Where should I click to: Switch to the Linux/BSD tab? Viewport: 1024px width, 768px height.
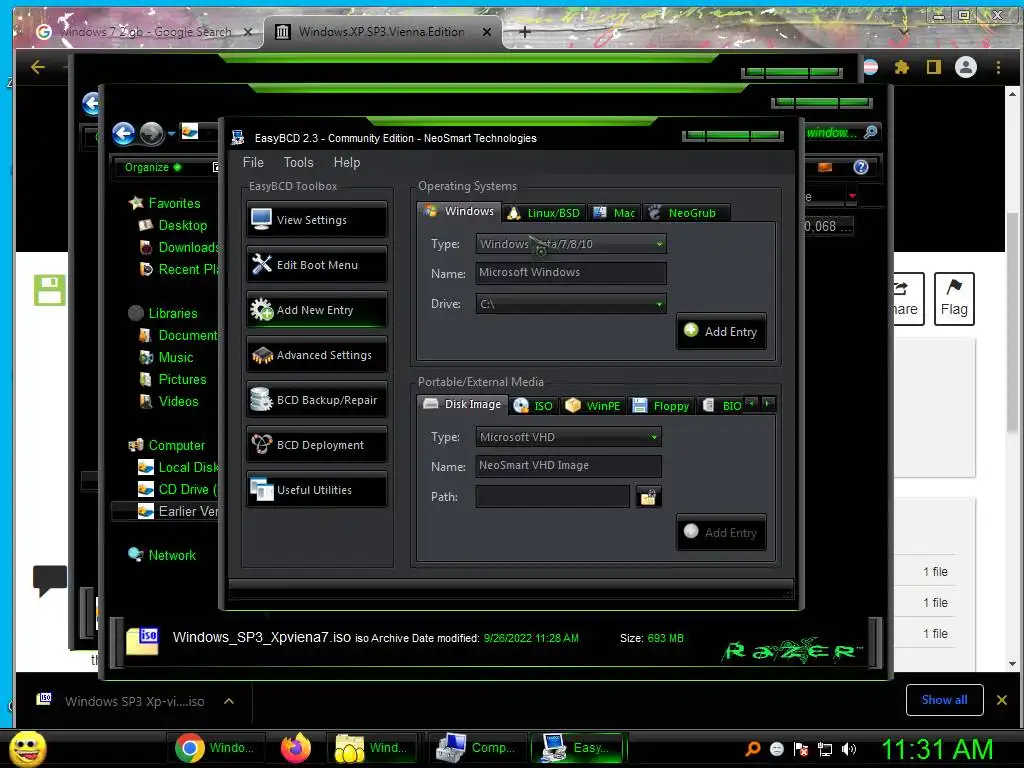(x=544, y=213)
